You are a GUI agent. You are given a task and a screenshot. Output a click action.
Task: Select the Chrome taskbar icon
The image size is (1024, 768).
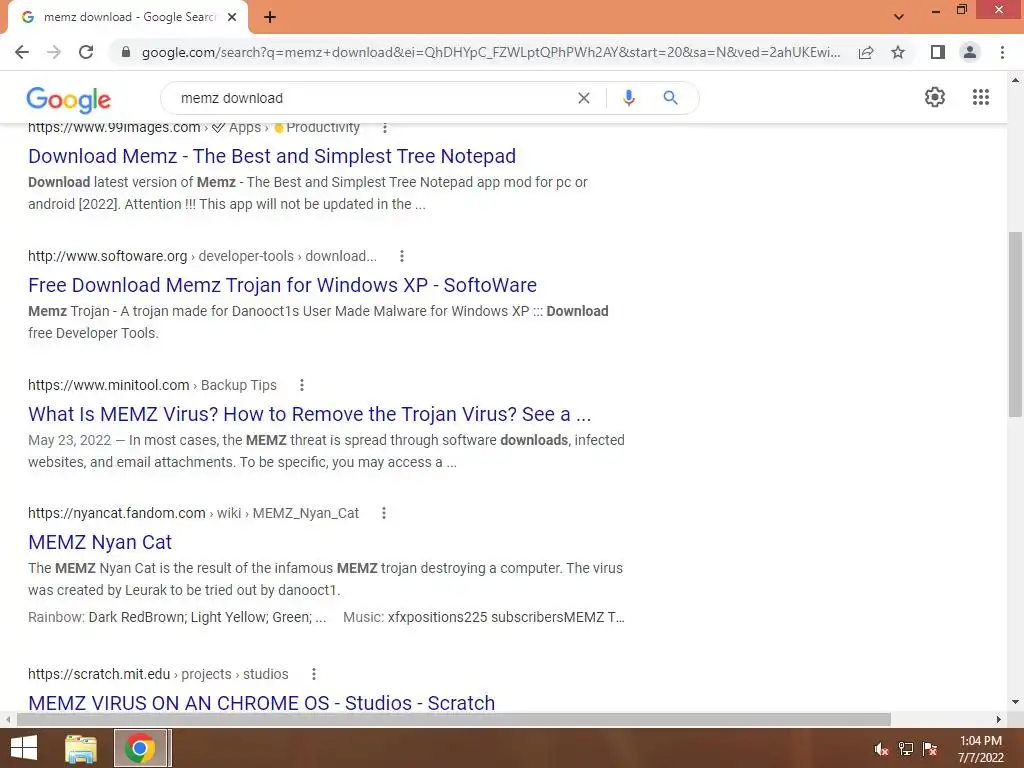click(140, 748)
